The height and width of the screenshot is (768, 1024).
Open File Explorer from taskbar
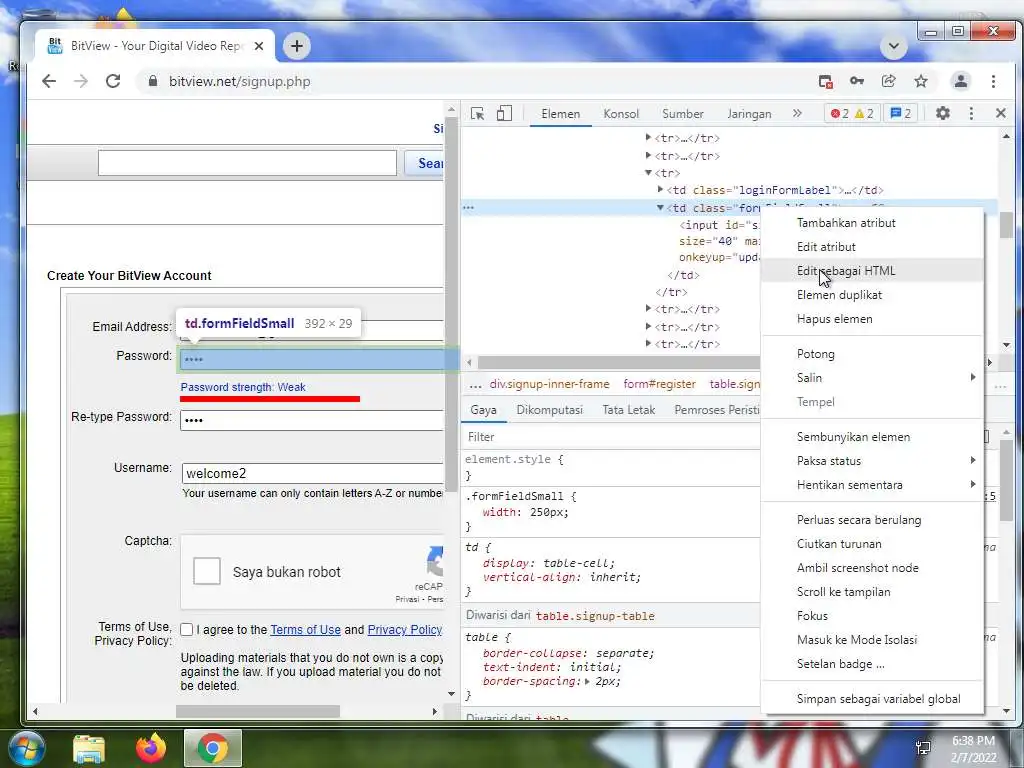pyautogui.click(x=89, y=748)
